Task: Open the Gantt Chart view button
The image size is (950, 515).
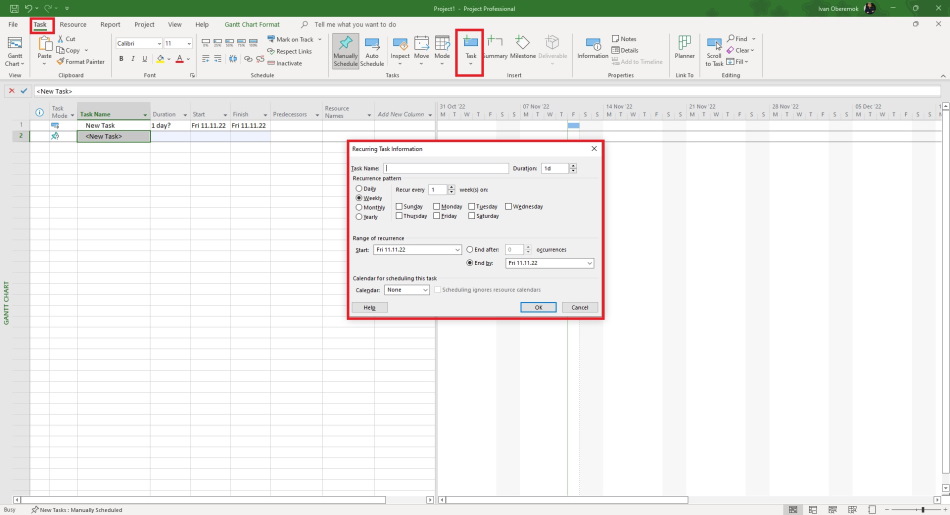Action: [15, 51]
